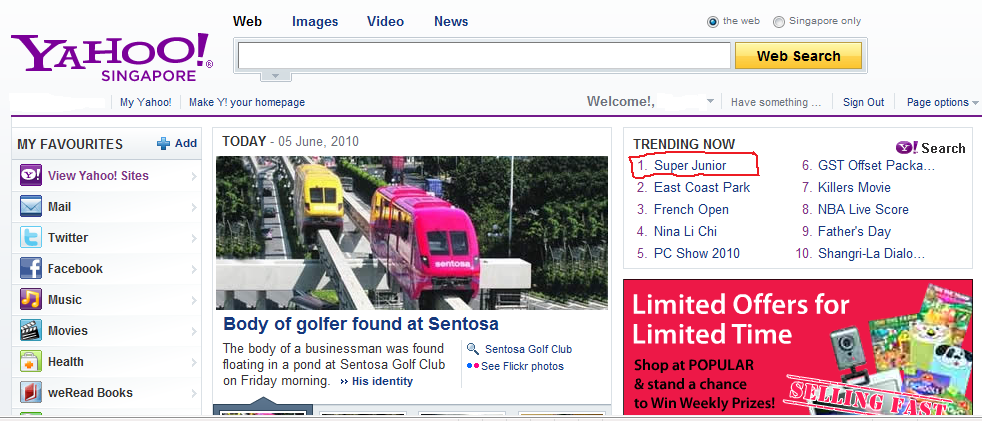This screenshot has height=421, width=982.
Task: Click the "Have something ..." status field
Action: tap(776, 102)
